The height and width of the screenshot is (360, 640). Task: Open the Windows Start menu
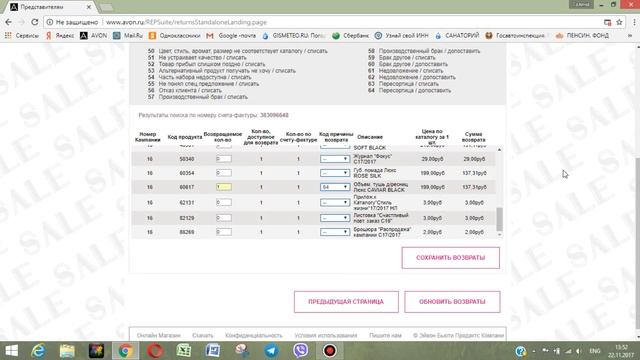[11, 351]
